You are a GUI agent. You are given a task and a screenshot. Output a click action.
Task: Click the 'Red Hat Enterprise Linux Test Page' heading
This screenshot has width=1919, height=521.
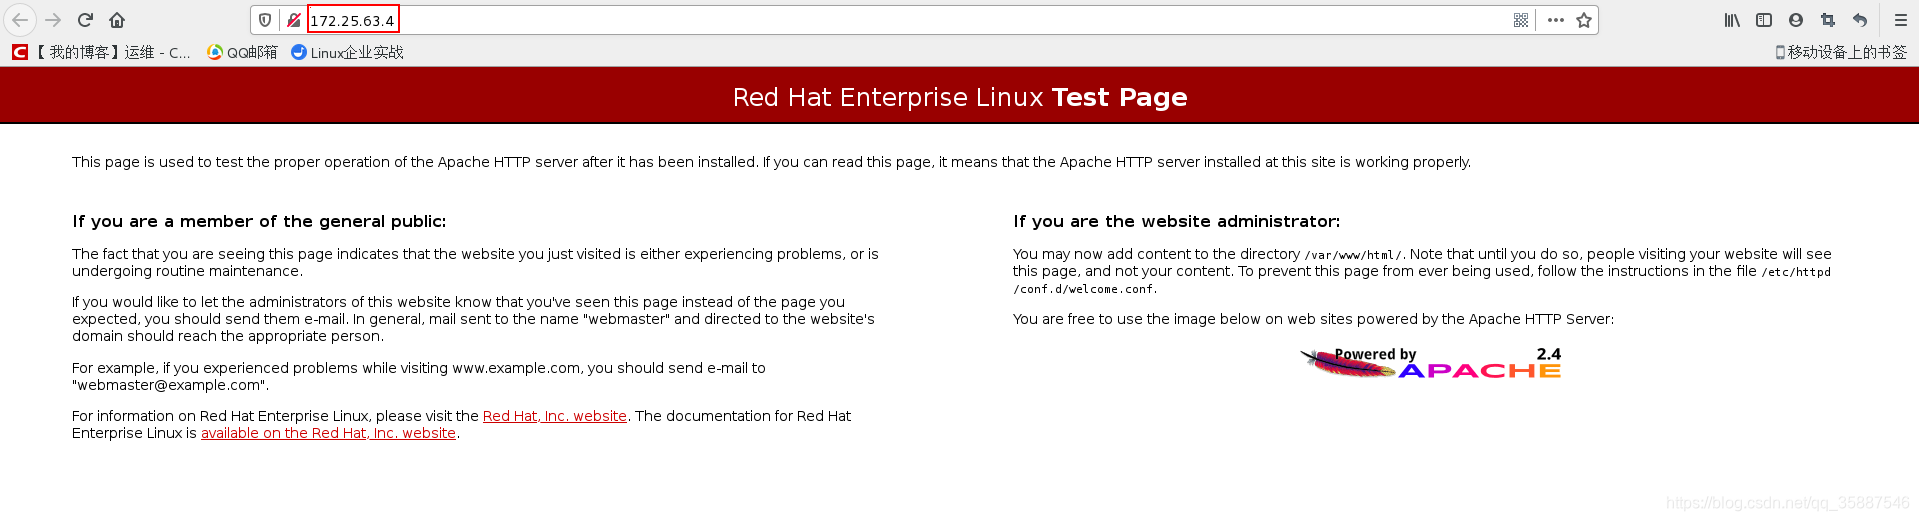click(960, 97)
